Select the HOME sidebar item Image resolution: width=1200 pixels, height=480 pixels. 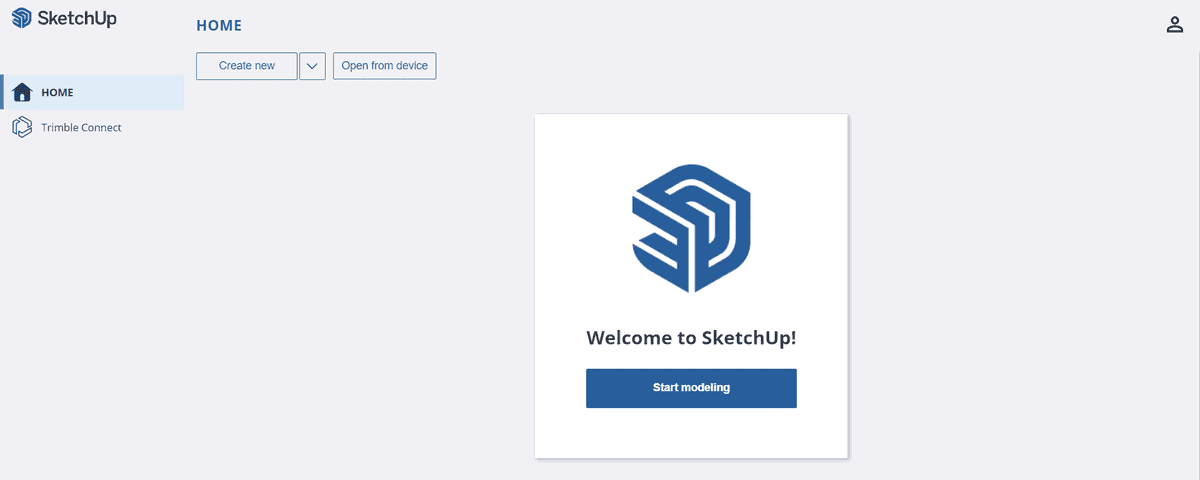click(93, 92)
